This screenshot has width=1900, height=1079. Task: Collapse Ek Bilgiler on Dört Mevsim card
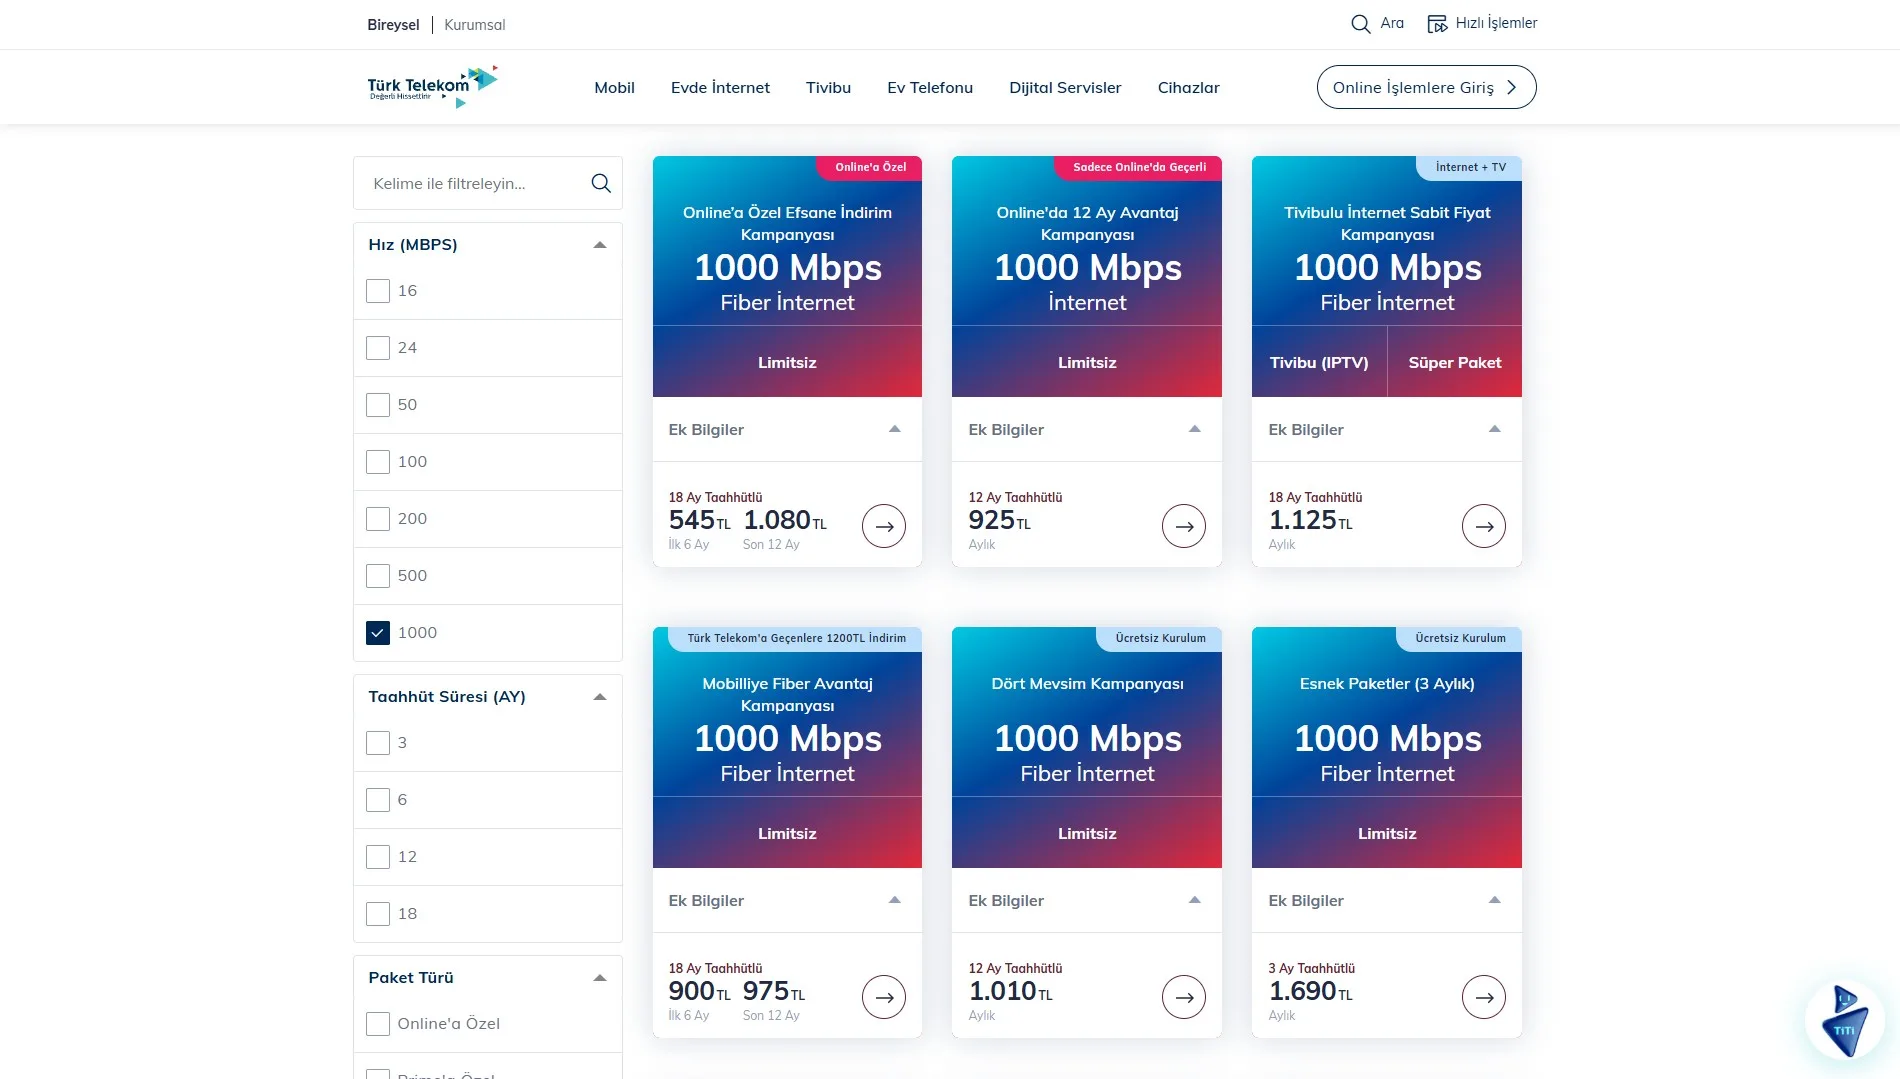1194,900
